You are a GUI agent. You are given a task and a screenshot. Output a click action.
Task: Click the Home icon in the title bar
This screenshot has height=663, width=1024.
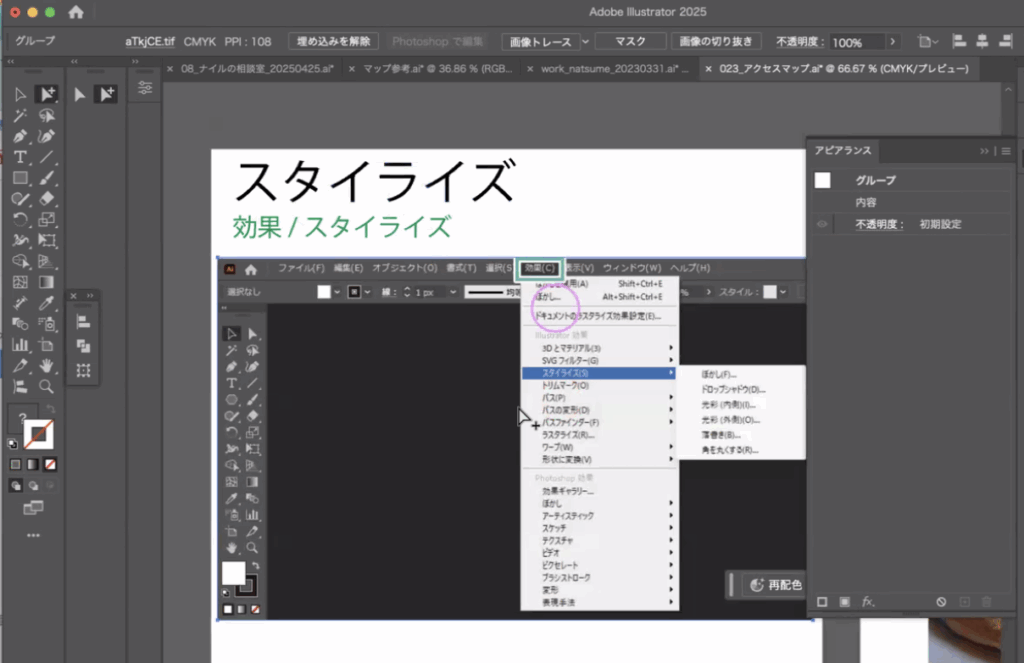[76, 12]
